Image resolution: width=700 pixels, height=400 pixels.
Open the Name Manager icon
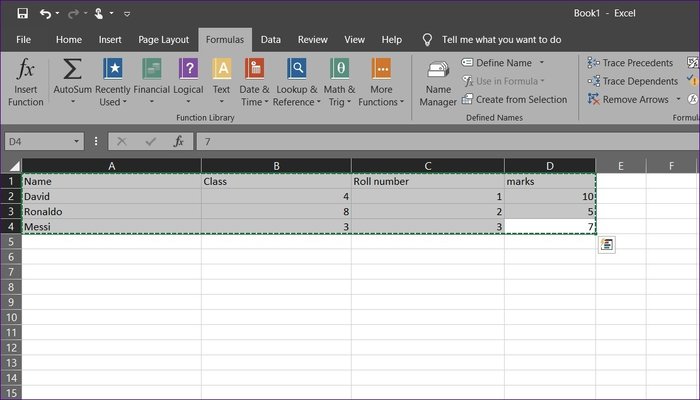point(438,70)
